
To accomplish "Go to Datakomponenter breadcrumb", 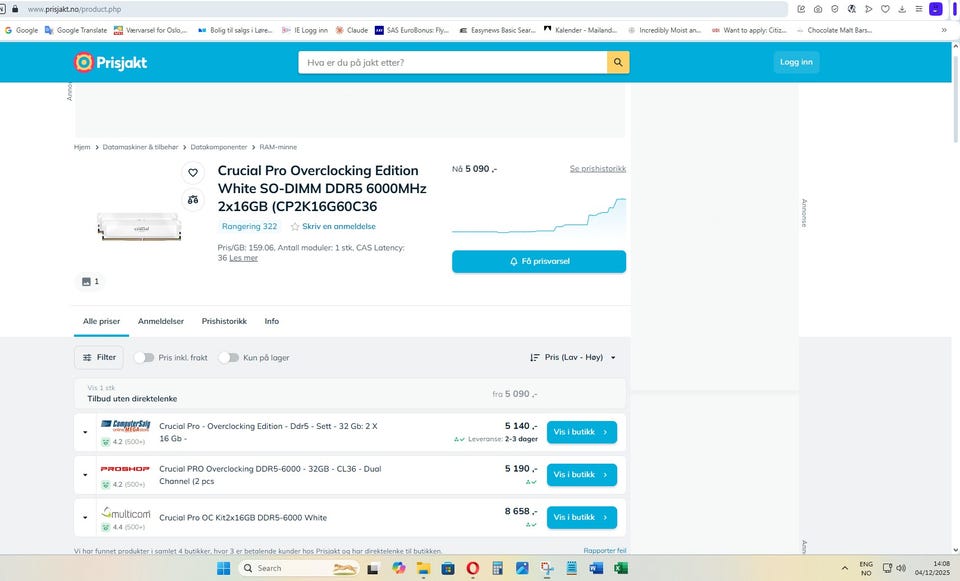I will [x=219, y=147].
